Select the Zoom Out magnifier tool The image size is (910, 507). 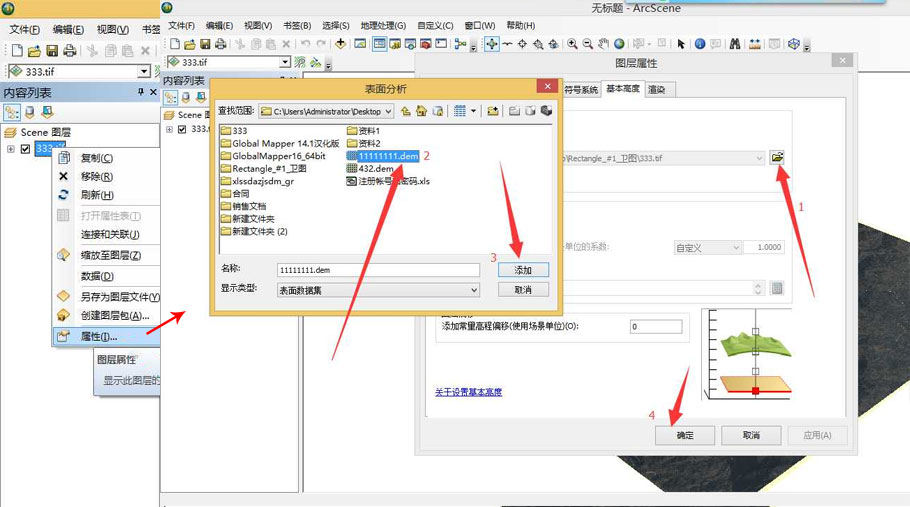[x=588, y=44]
